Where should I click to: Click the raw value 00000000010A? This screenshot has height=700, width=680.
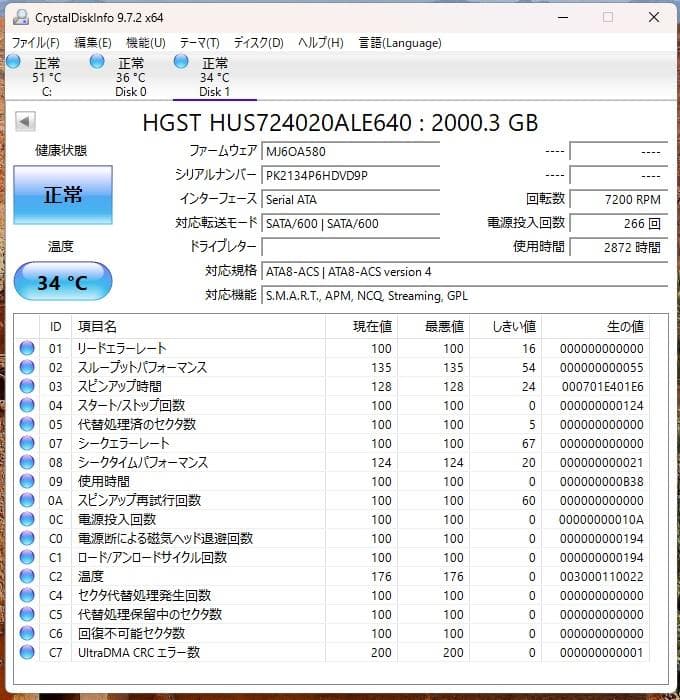pos(601,519)
